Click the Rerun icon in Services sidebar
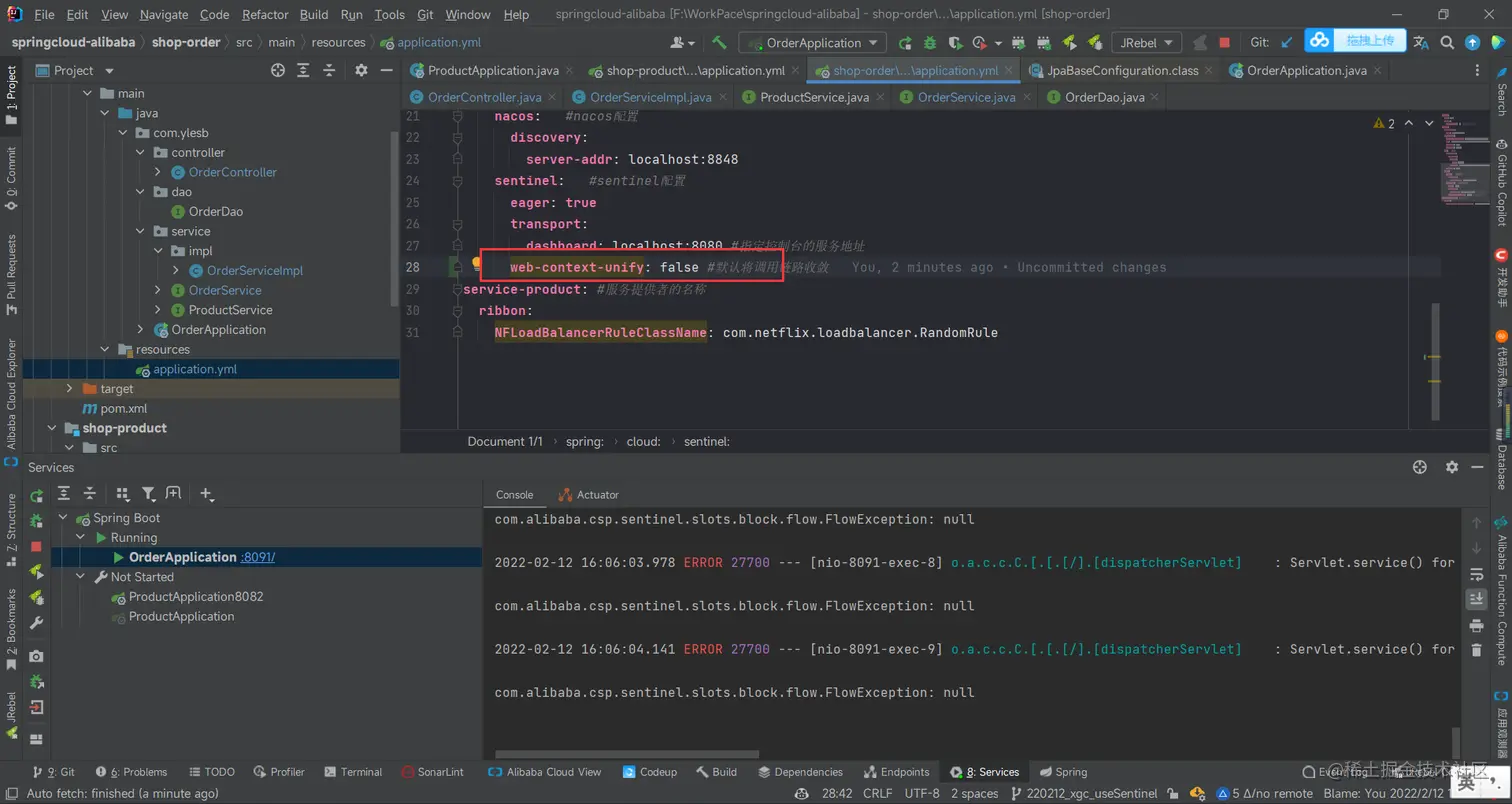The image size is (1512, 804). [36, 495]
